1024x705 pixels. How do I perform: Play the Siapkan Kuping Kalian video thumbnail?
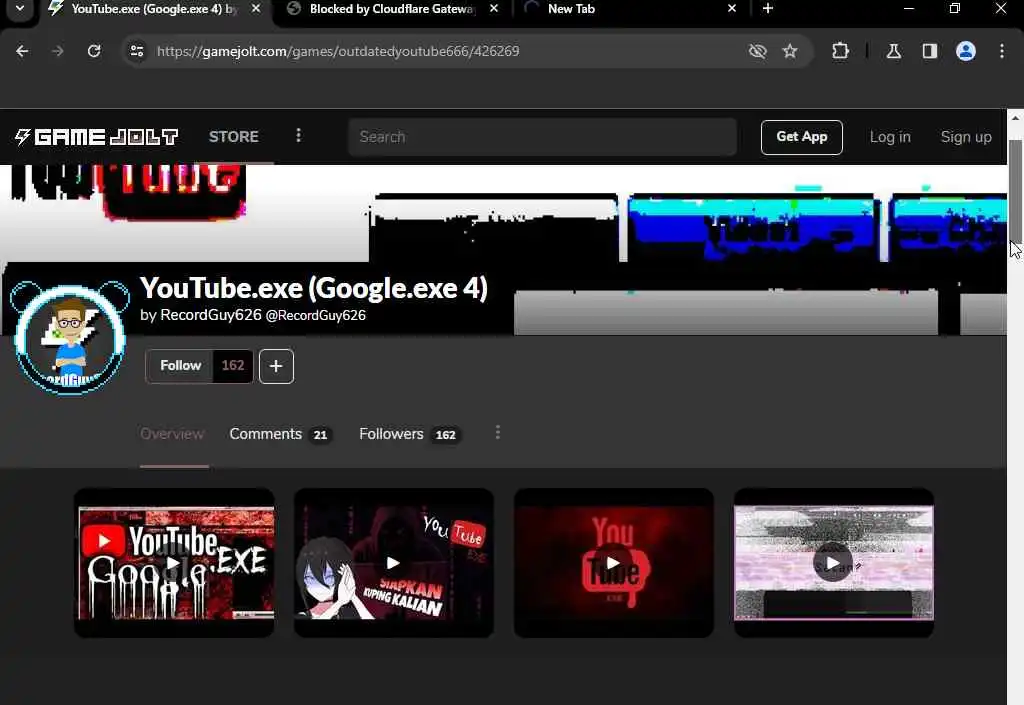[x=394, y=563]
